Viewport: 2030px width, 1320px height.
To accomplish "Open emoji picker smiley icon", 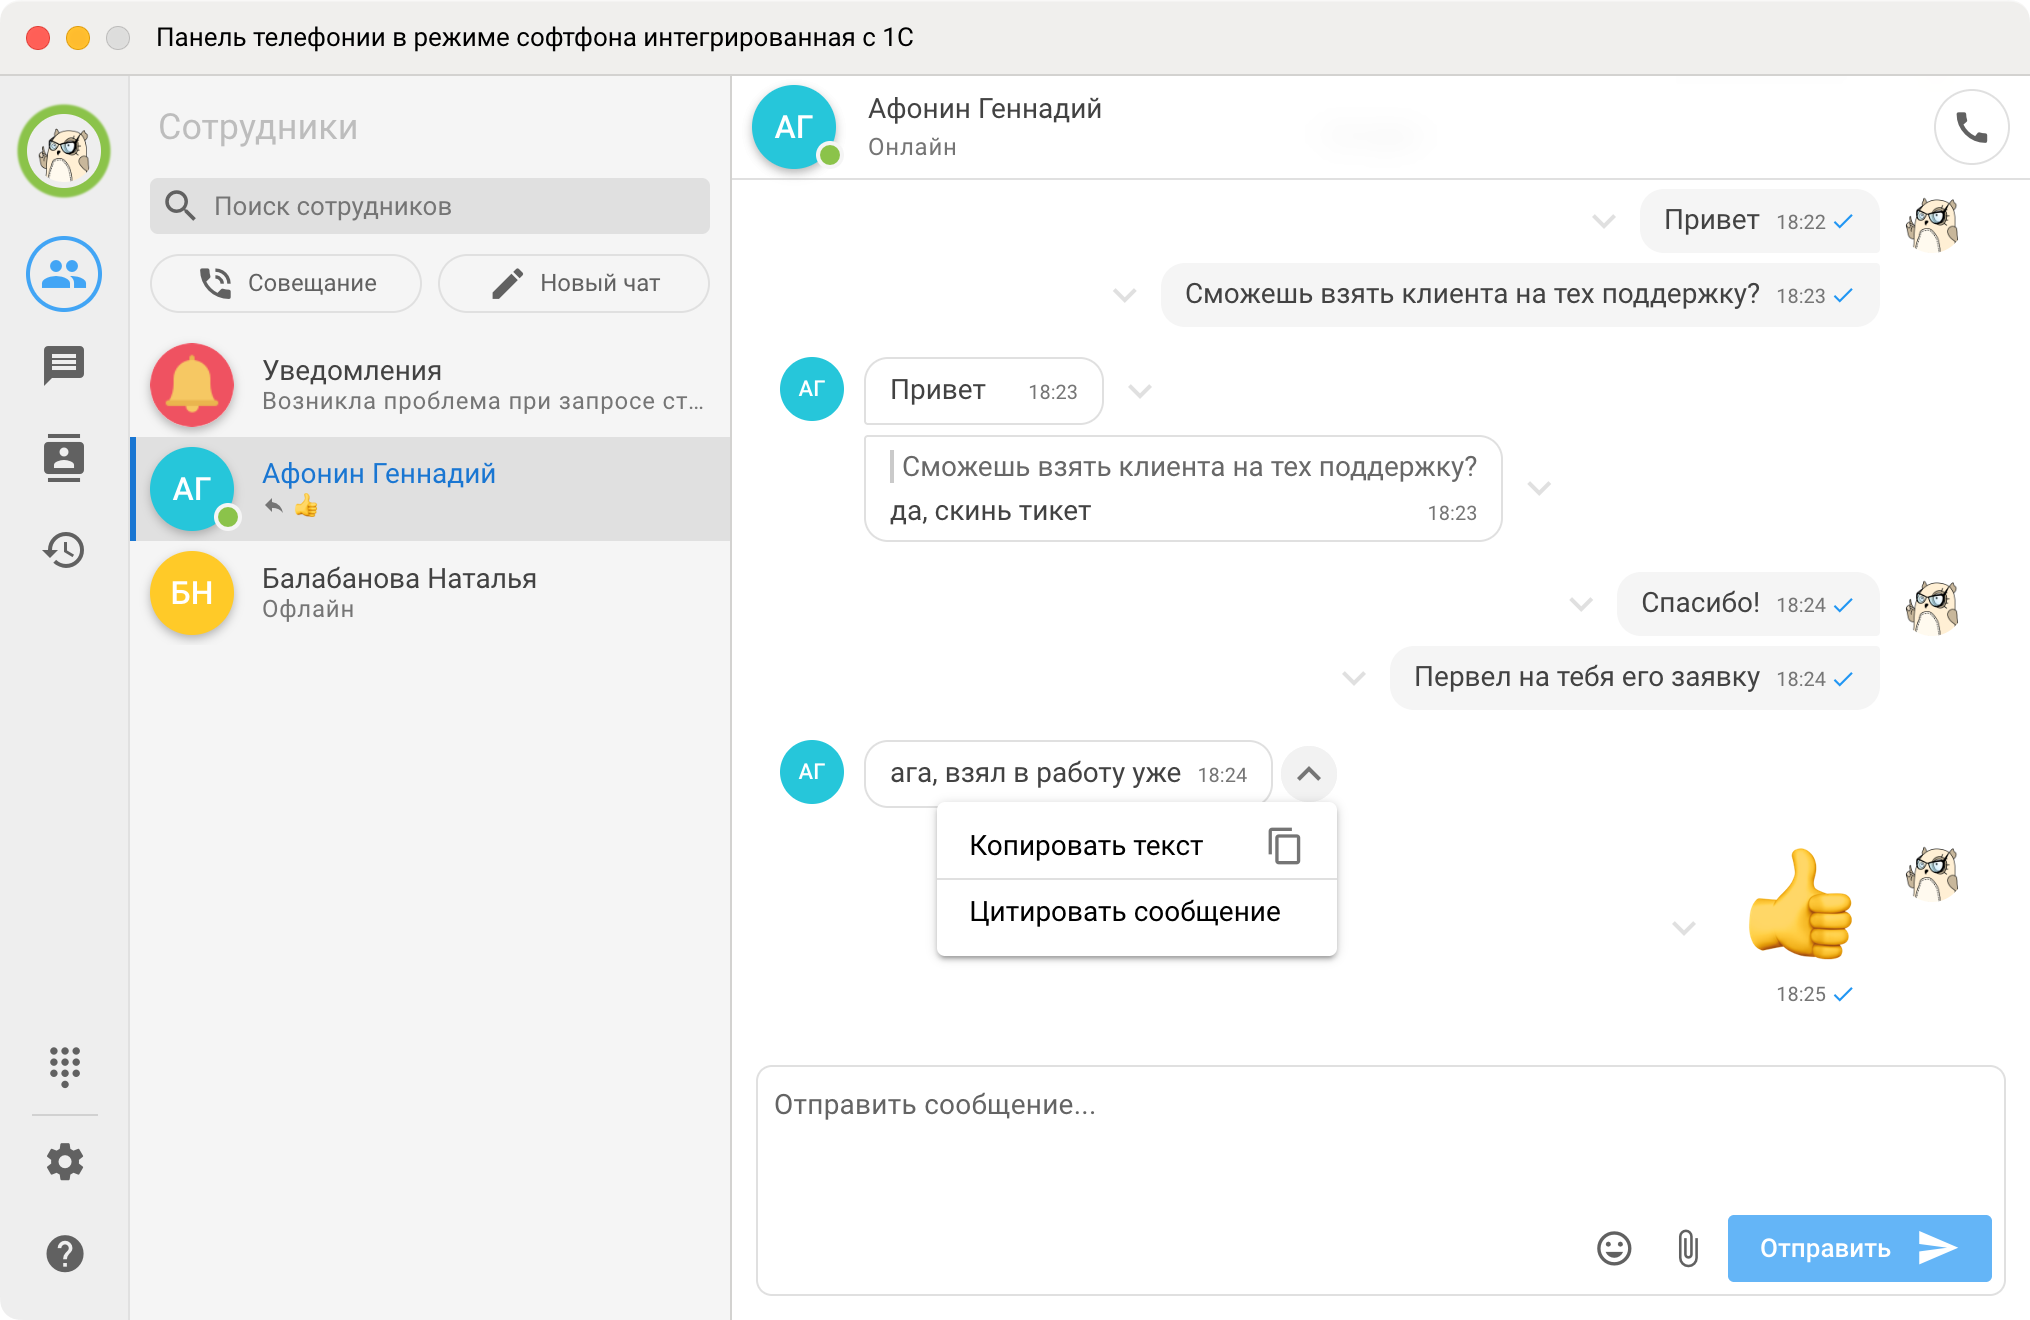I will click(x=1614, y=1248).
